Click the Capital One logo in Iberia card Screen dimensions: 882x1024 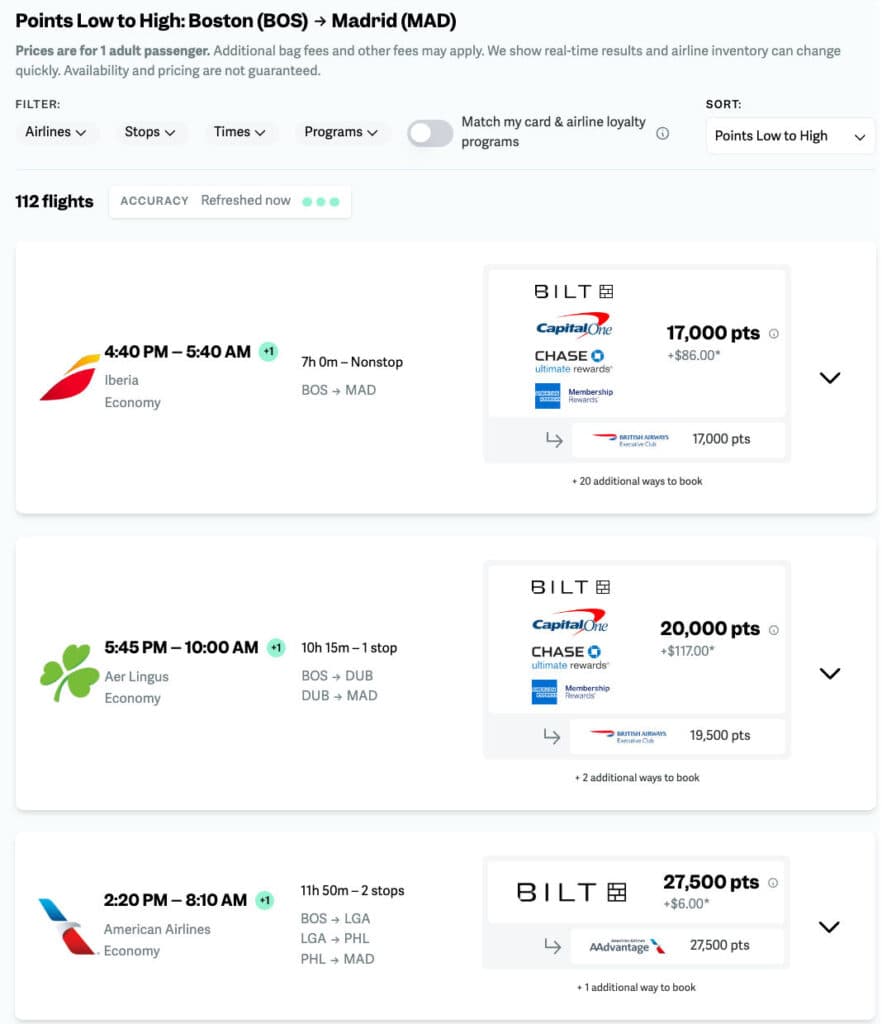click(x=573, y=326)
